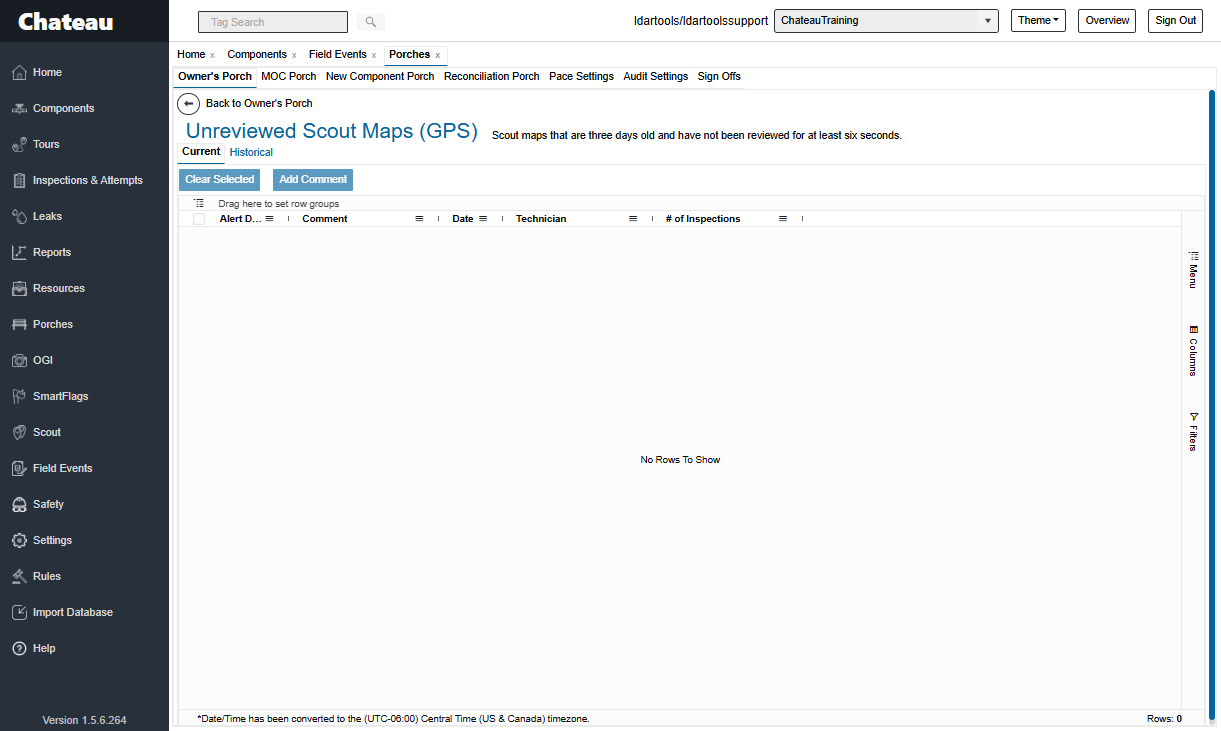Screen dimensions: 1221x731
Task: Click the Help question mark icon
Action: tap(19, 648)
